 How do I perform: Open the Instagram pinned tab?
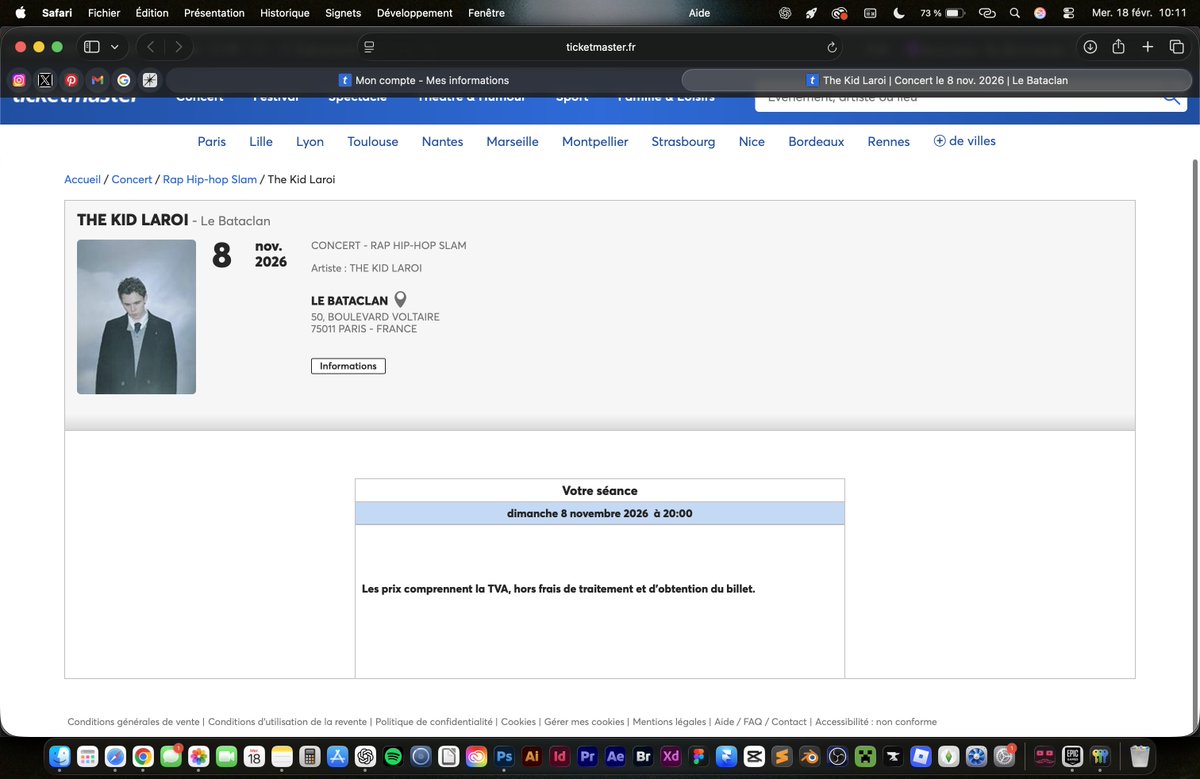pyautogui.click(x=19, y=80)
